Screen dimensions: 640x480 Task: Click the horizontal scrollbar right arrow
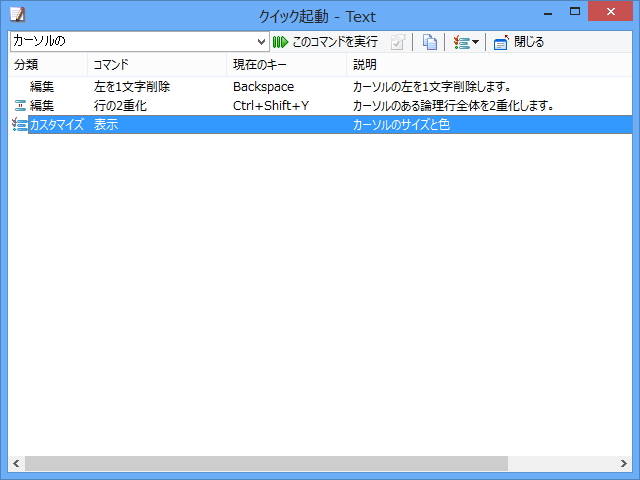(x=624, y=463)
